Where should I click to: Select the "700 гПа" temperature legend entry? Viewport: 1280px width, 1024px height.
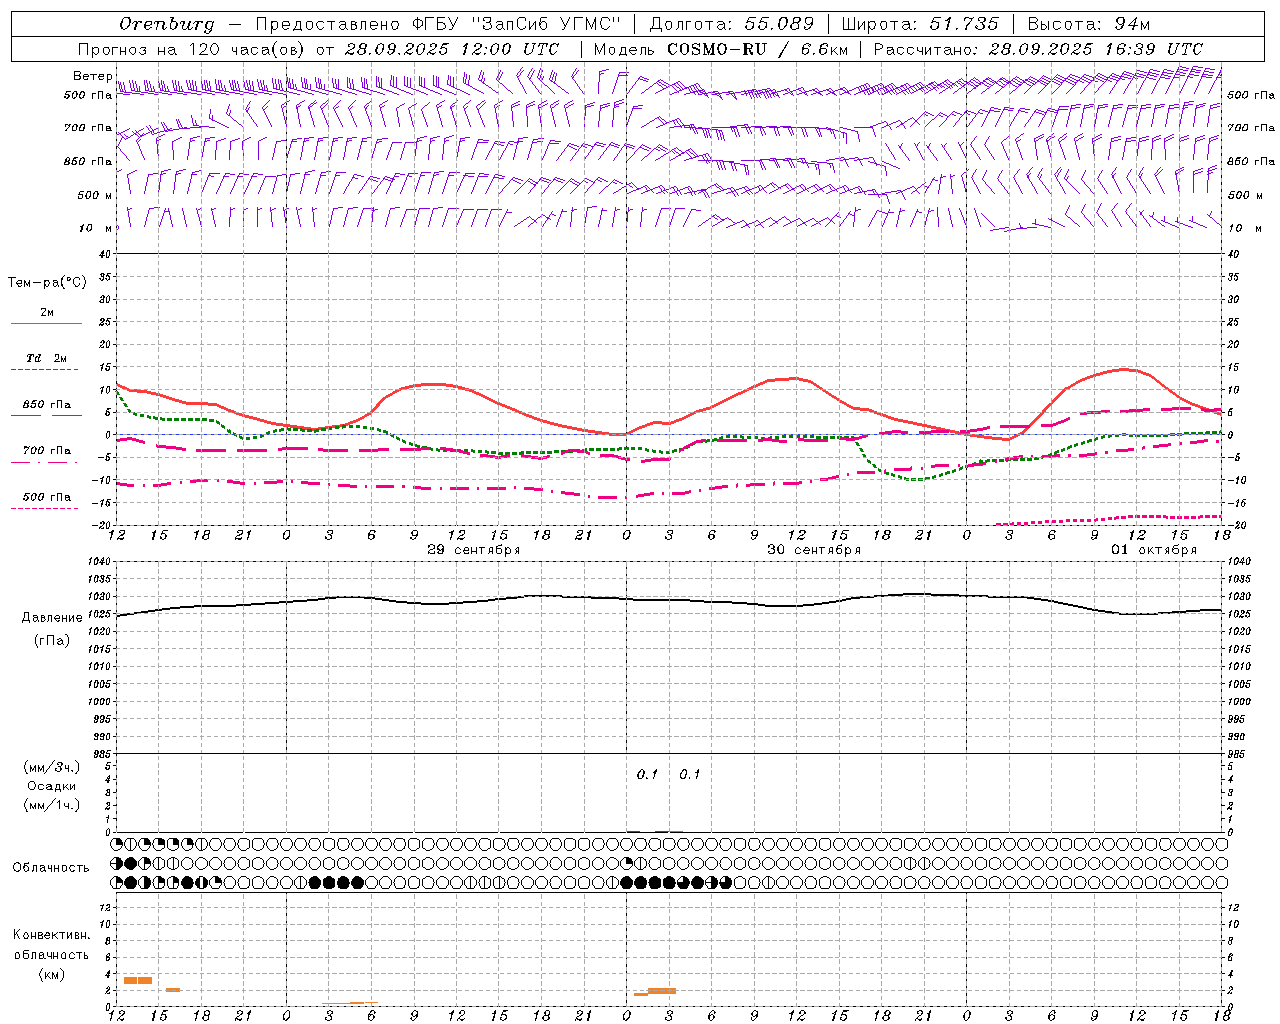click(x=46, y=451)
